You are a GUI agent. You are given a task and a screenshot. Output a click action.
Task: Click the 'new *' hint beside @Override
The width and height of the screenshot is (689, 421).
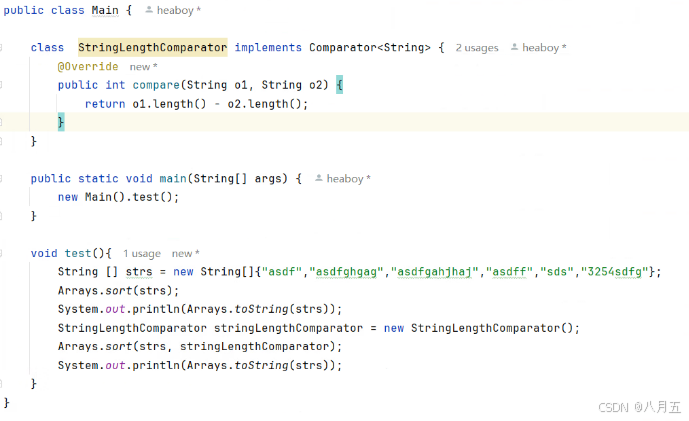coord(143,67)
